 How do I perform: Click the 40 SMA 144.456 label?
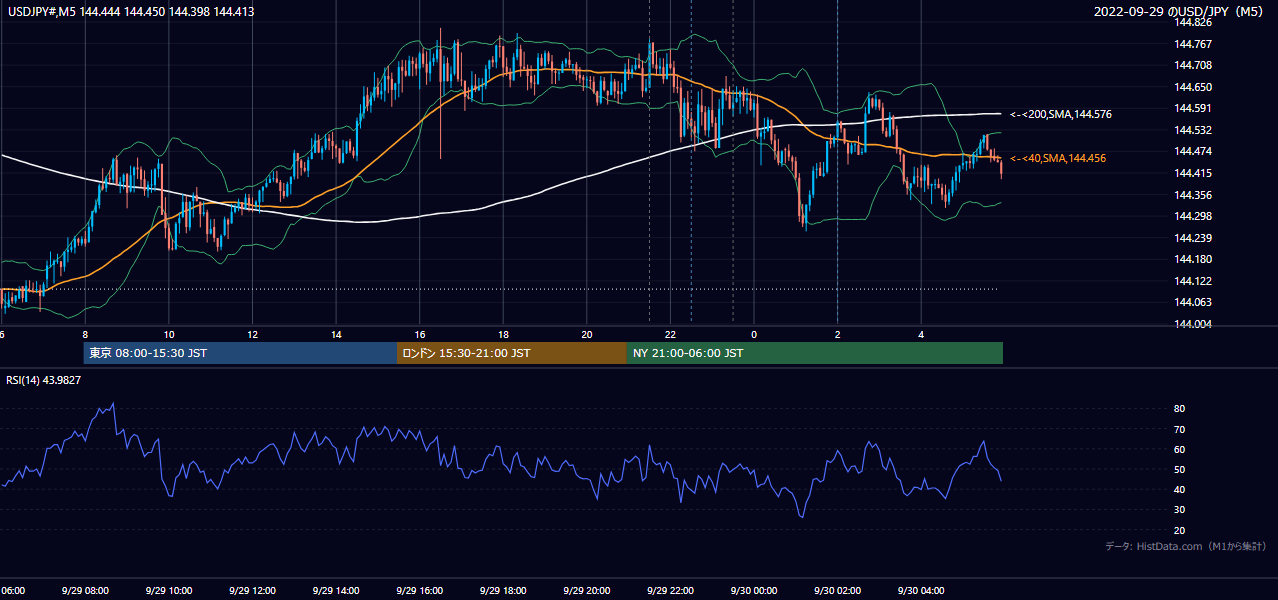[x=1057, y=158]
